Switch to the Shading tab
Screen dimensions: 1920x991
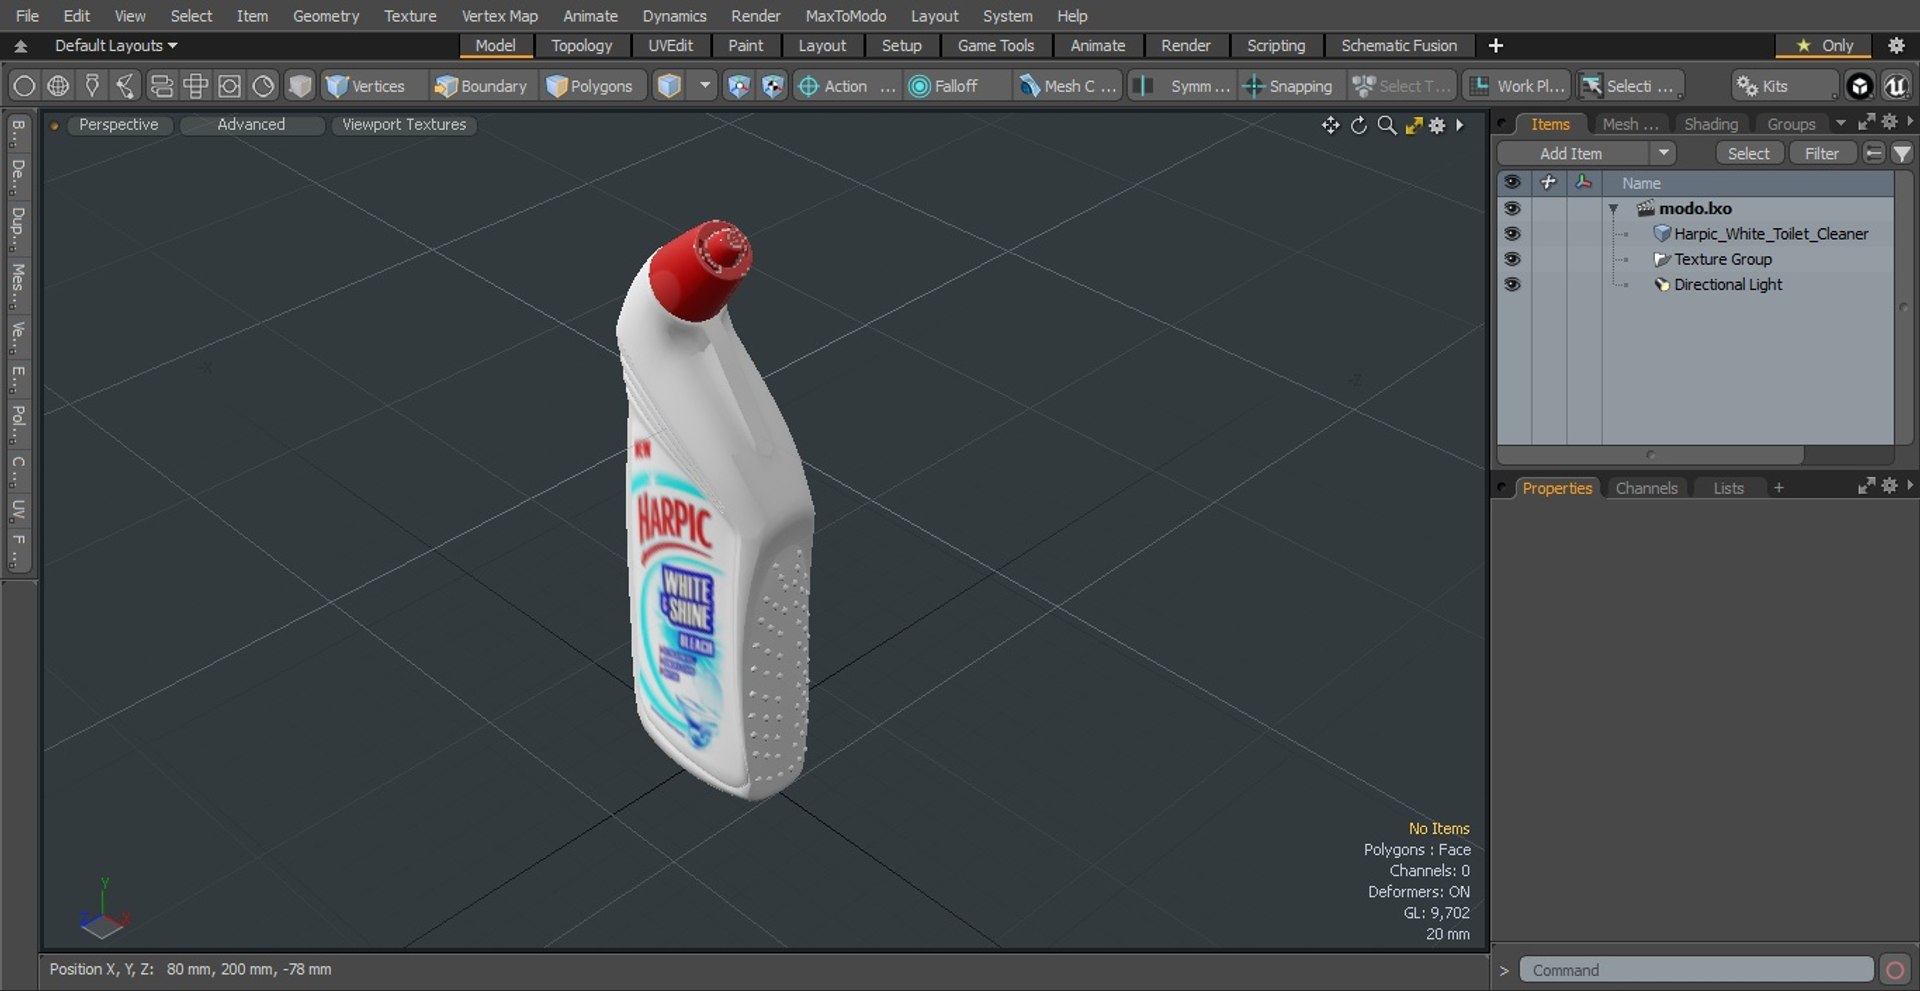1710,124
